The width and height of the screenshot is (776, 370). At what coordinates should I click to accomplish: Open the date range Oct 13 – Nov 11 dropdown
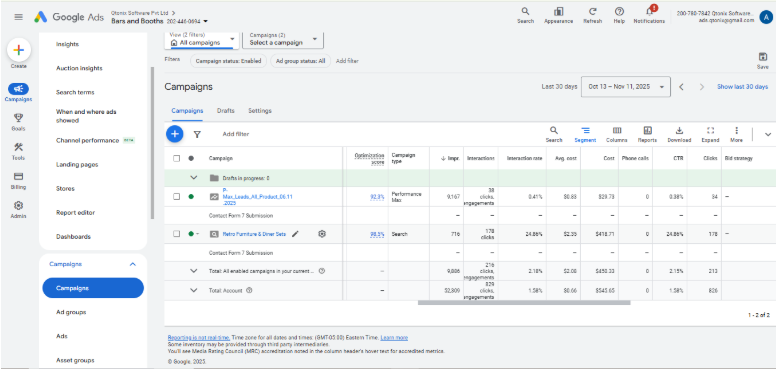626,87
